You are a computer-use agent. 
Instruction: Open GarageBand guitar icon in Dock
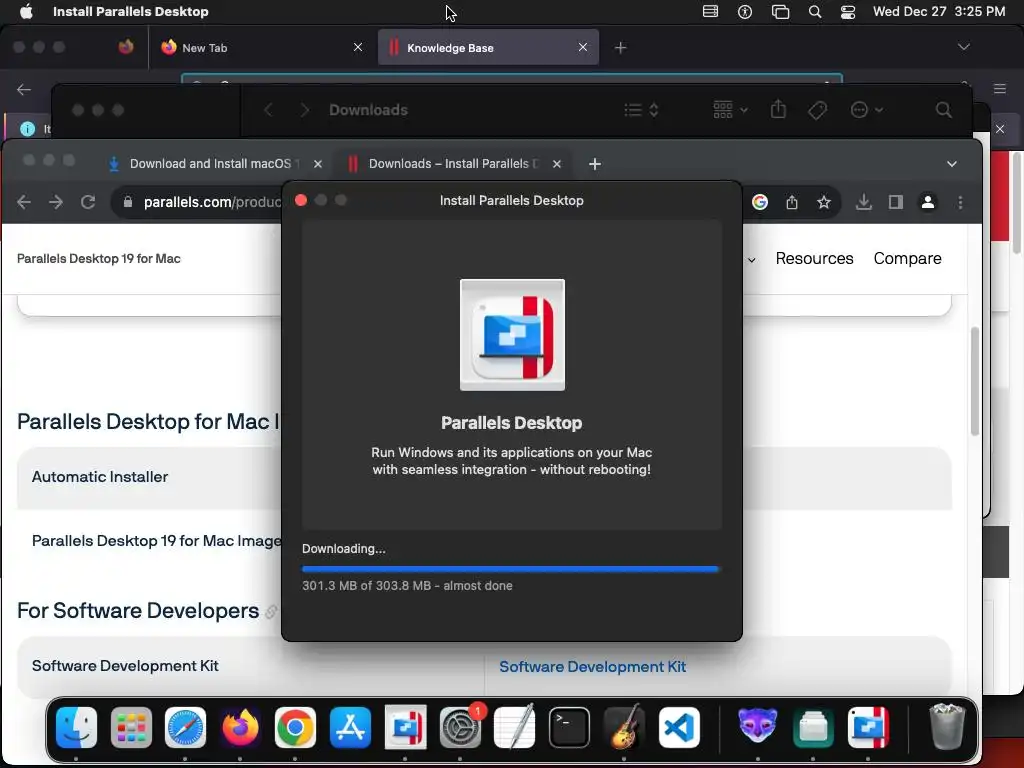624,728
